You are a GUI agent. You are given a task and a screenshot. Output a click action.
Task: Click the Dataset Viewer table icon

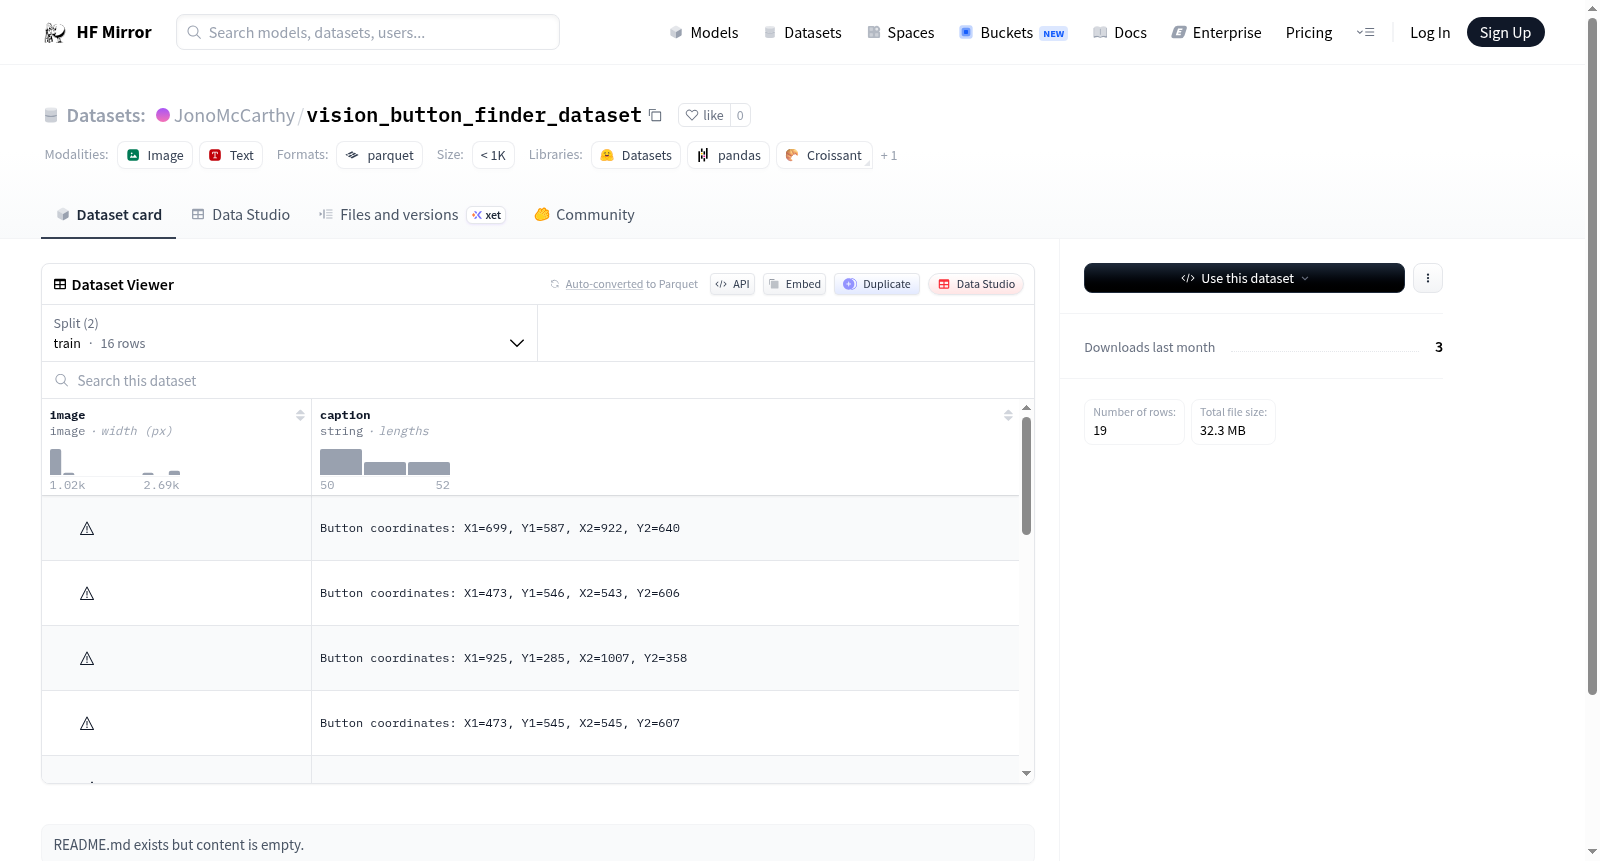(60, 284)
